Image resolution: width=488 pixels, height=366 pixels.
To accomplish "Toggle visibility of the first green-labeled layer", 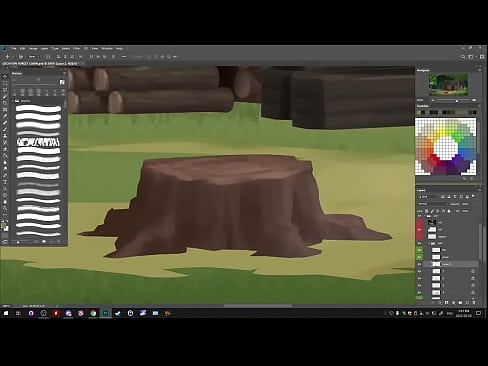I will click(x=419, y=250).
